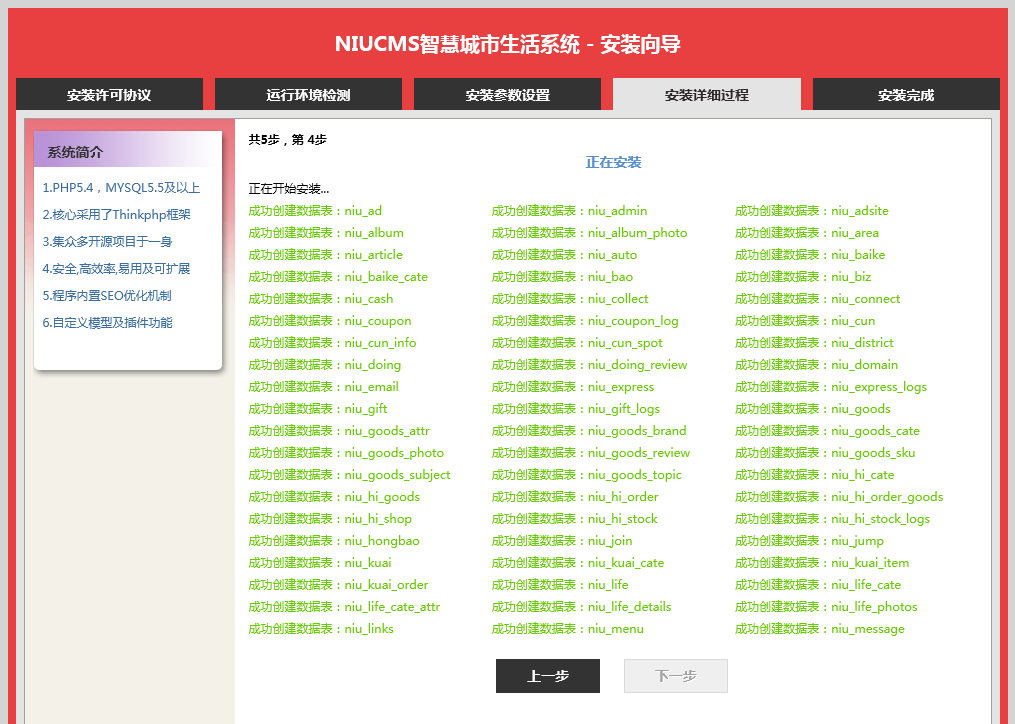Click log entry niu_life_details

tap(581, 607)
